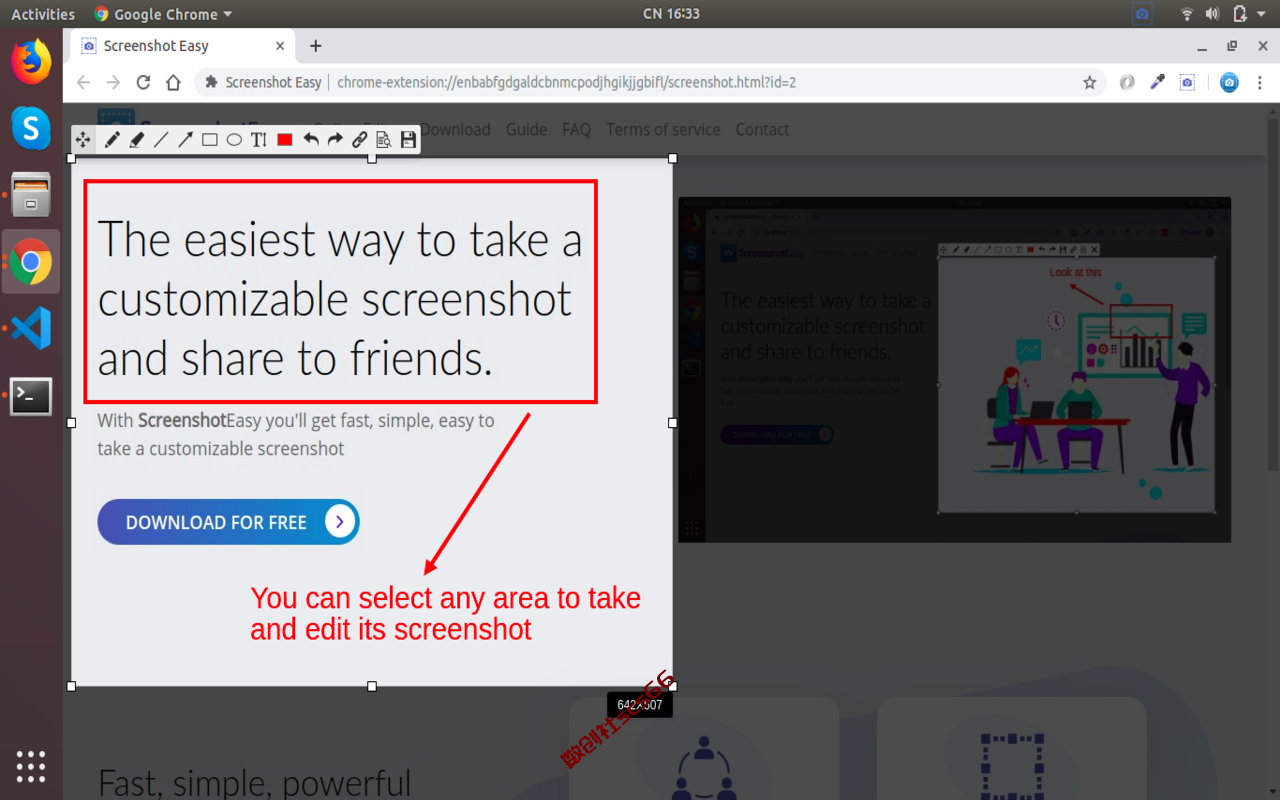Select the Ellipse shape tool
Screen dimensions: 1280x800
234,140
